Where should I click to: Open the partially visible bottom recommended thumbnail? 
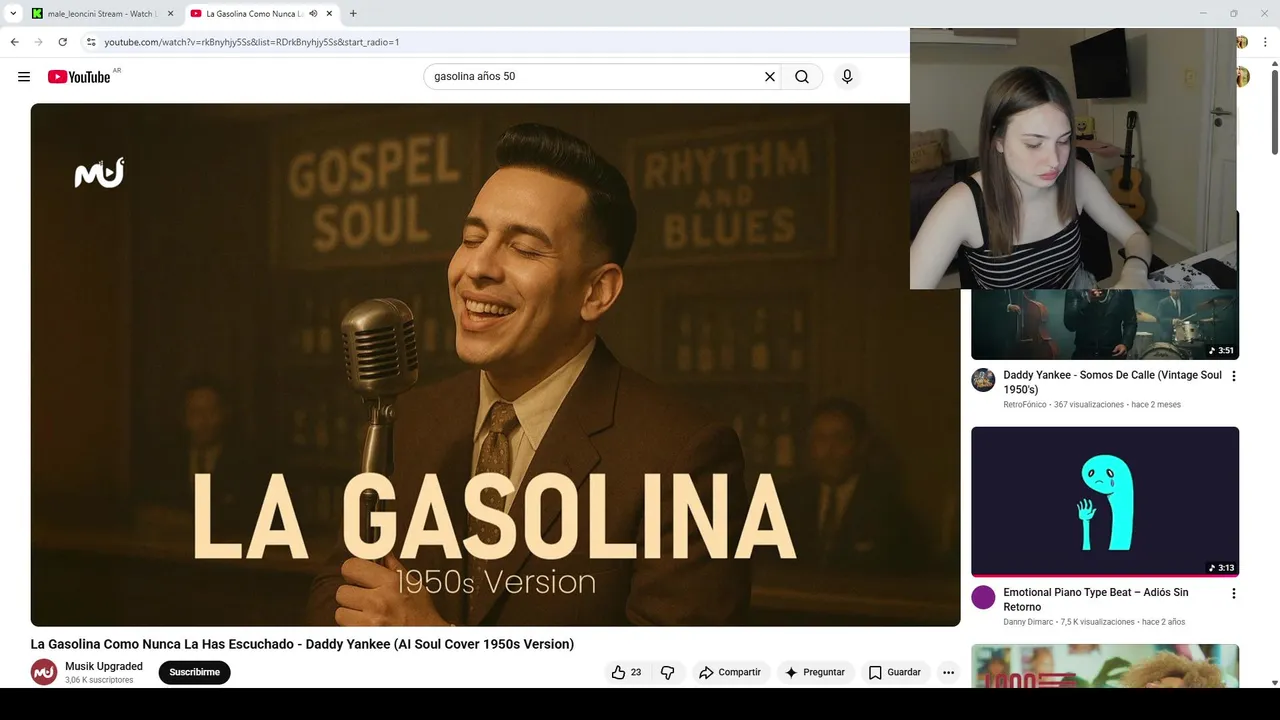(x=1105, y=666)
